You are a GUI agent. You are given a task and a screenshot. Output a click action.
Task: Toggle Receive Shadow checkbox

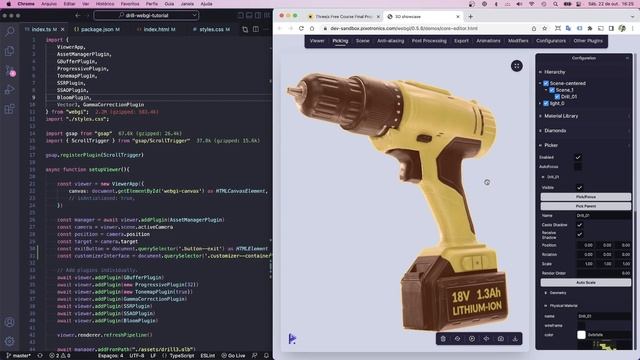[x=579, y=234]
